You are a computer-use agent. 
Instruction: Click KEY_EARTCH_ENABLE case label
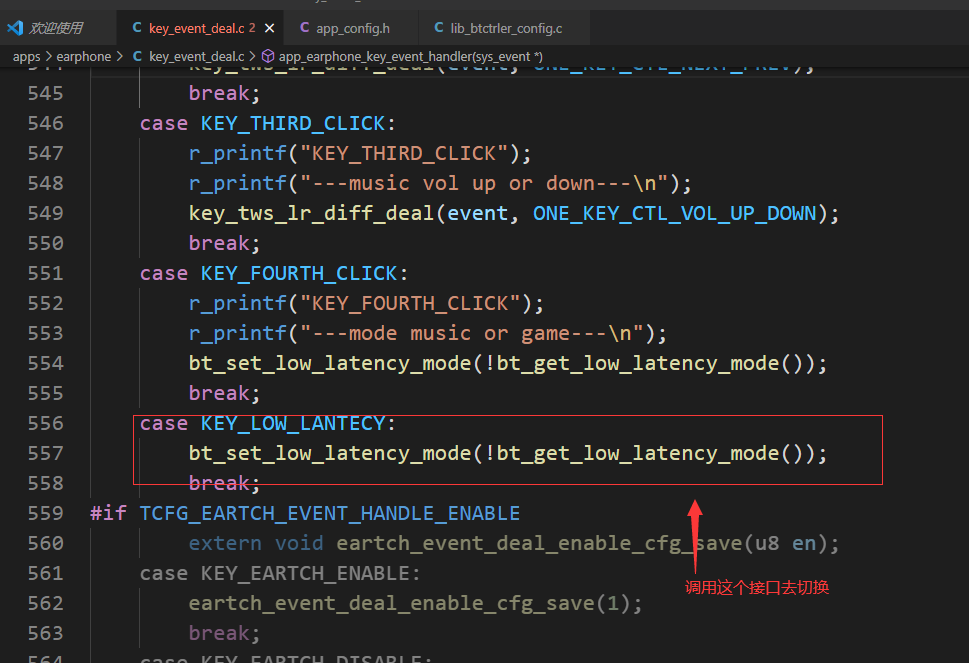tap(305, 573)
